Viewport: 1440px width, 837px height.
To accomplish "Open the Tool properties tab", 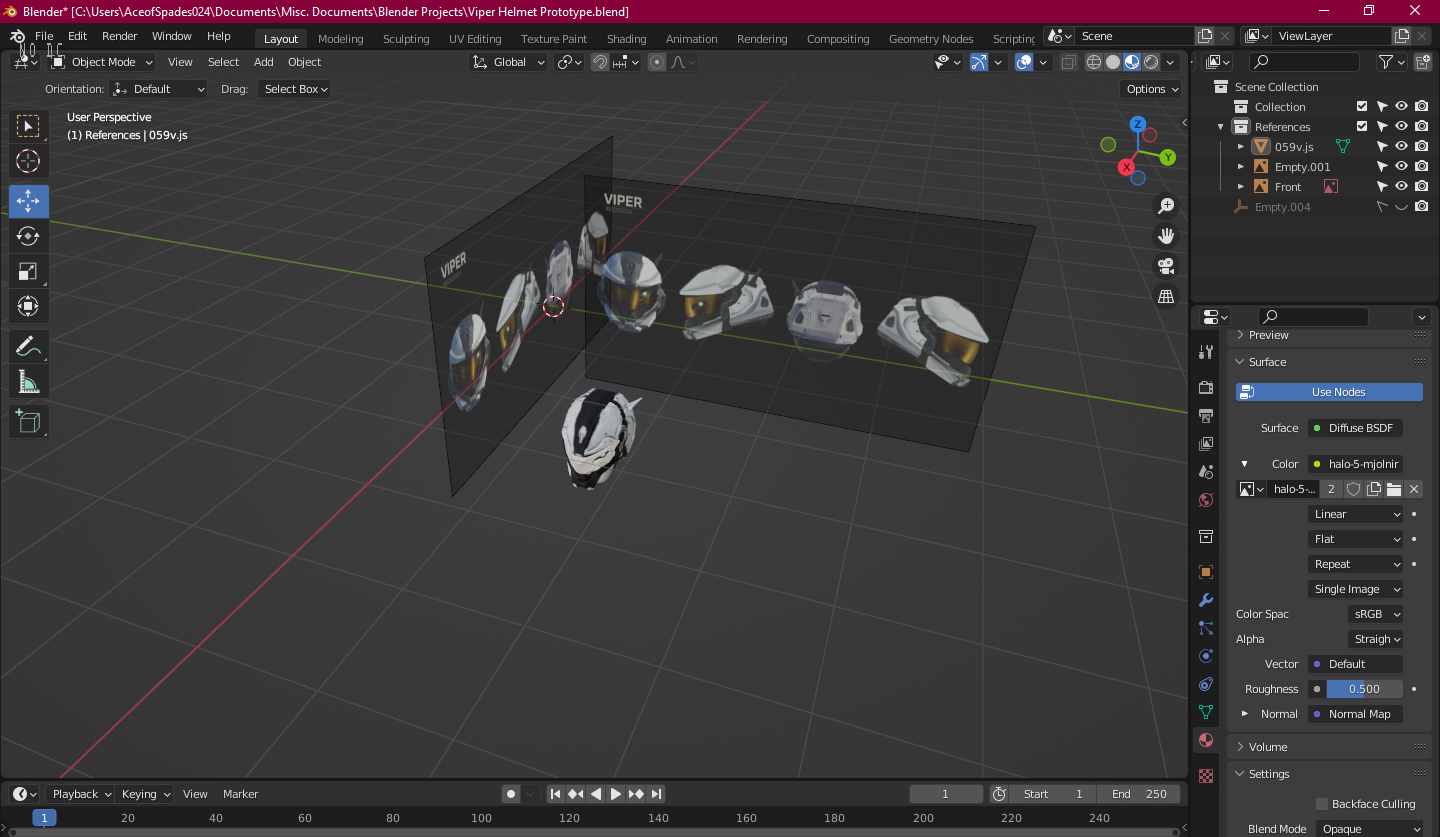I will point(1206,352).
